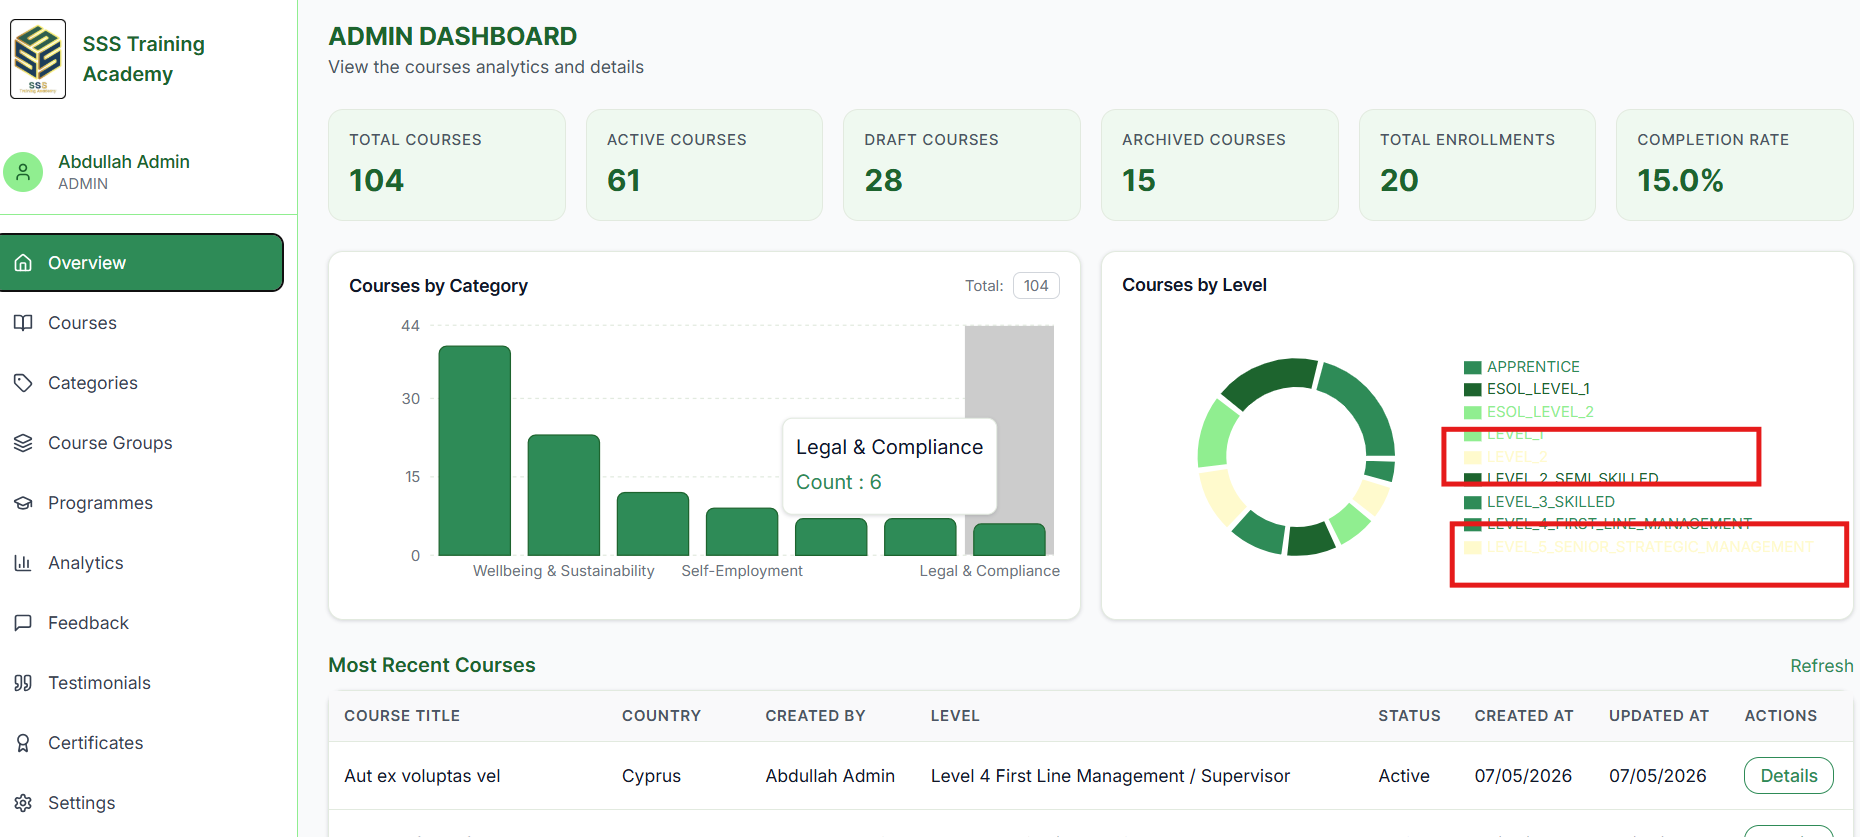Click the Analytics bar chart icon
This screenshot has height=837, width=1860.
pyautogui.click(x=23, y=563)
